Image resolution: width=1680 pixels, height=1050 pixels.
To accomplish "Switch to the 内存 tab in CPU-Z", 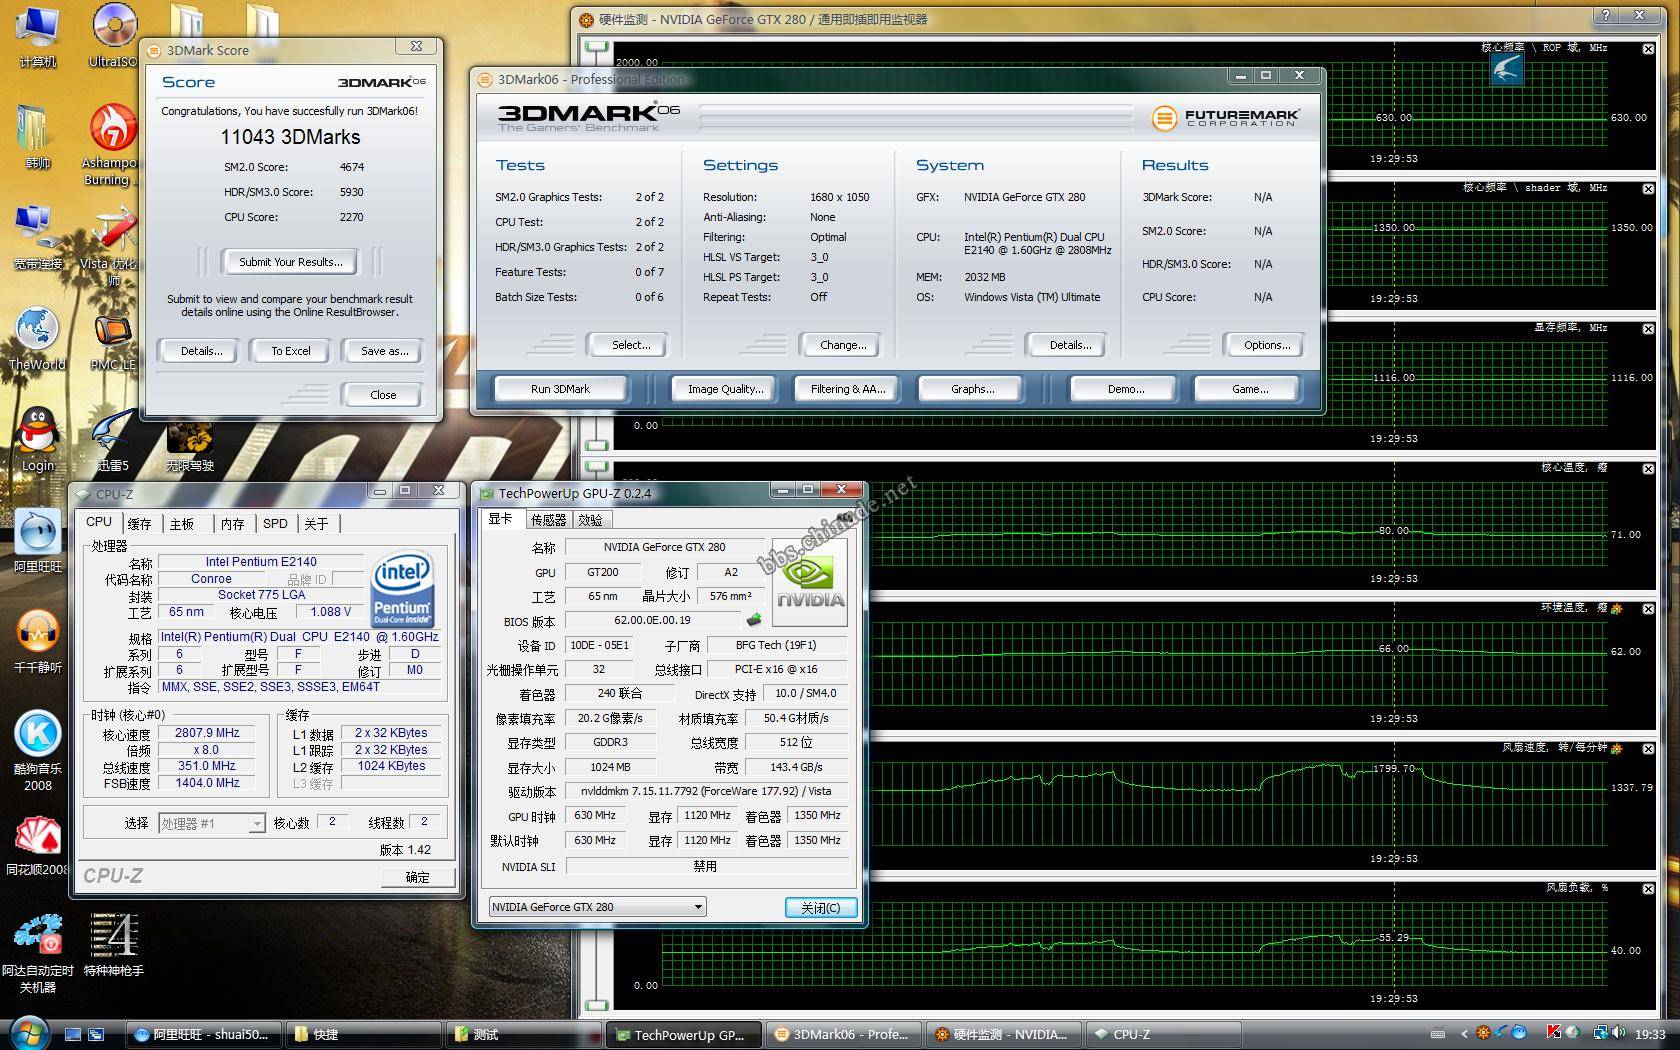I will [232, 523].
